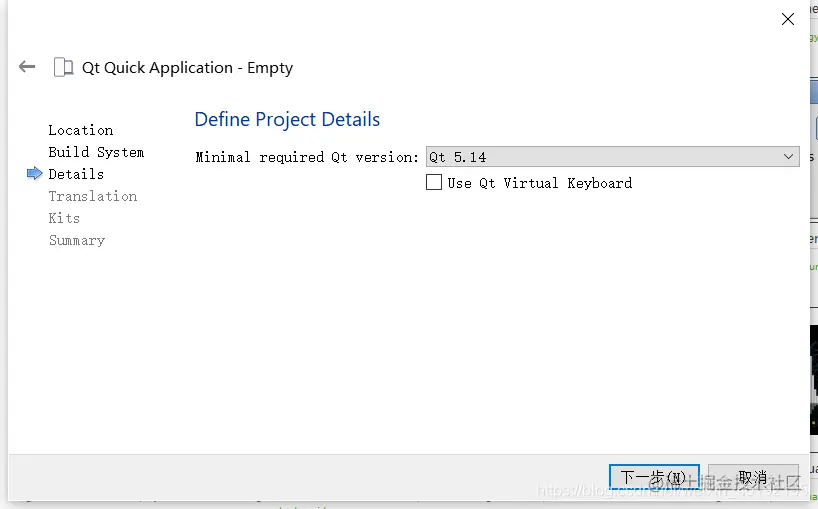
Task: Click the Define Project Details heading
Action: [x=287, y=119]
